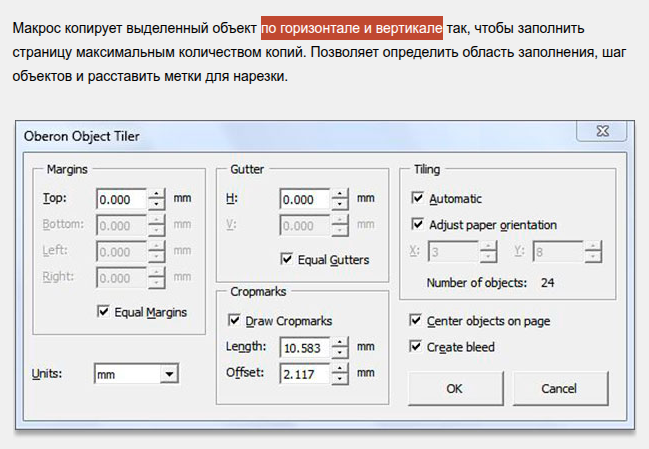Increase the Cropmarks Length value
649x449 pixels.
tap(340, 342)
